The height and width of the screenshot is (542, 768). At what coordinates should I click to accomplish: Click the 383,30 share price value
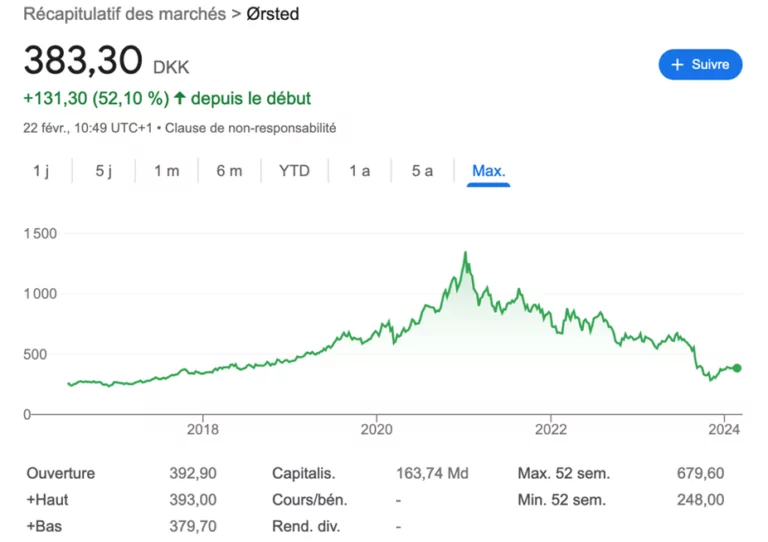83,62
